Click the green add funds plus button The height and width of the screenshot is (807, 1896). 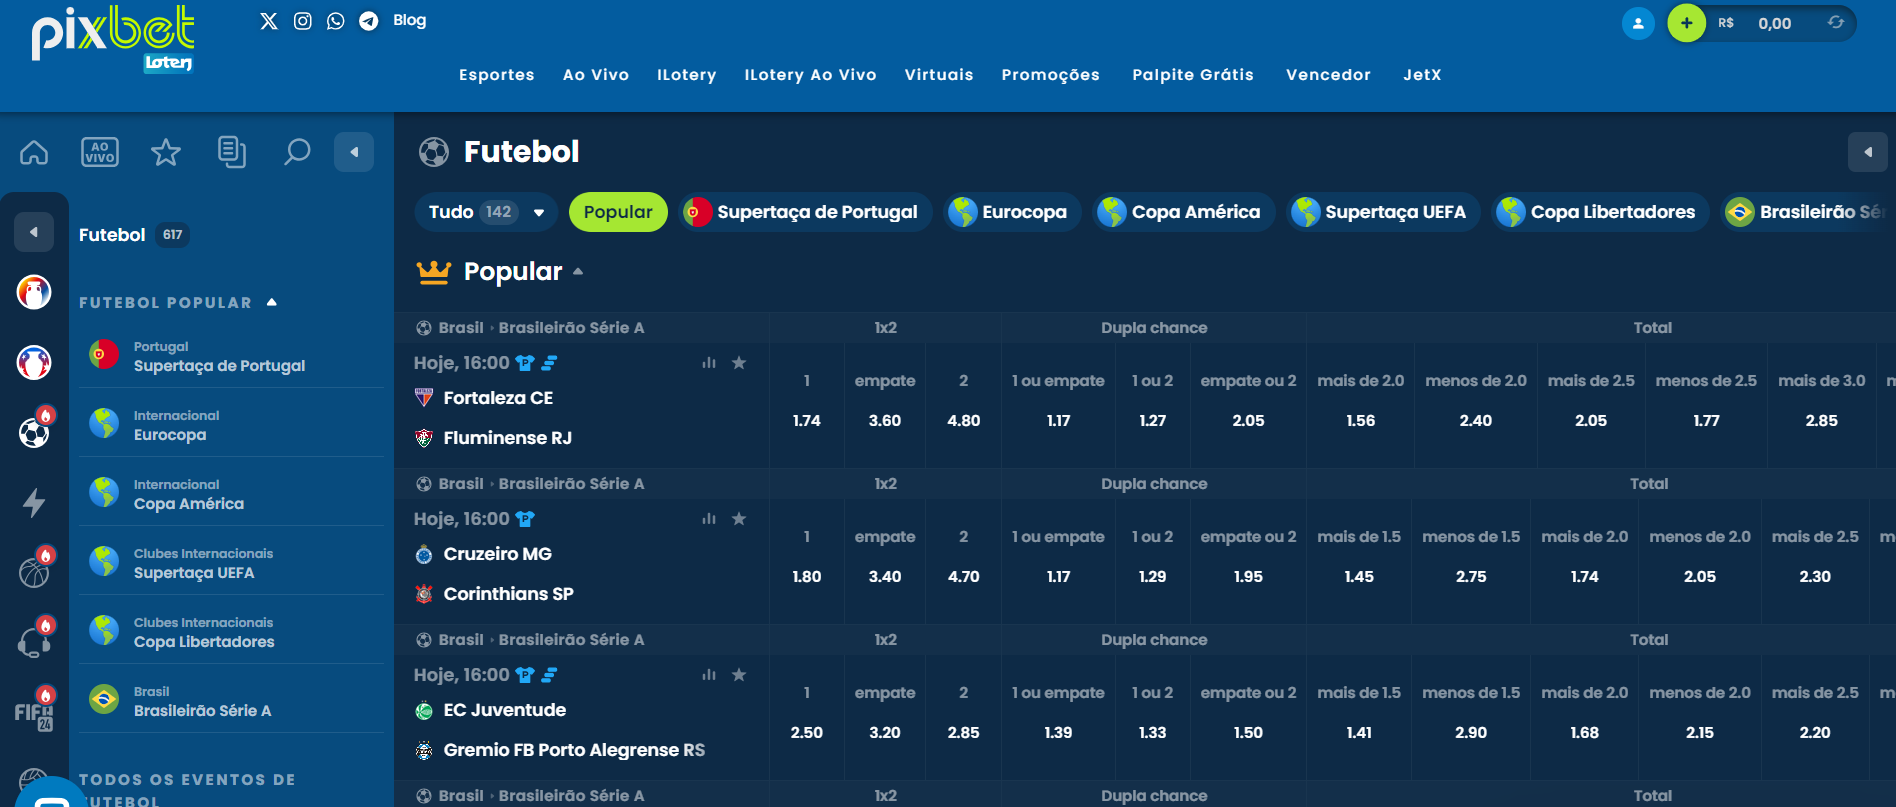(x=1687, y=23)
